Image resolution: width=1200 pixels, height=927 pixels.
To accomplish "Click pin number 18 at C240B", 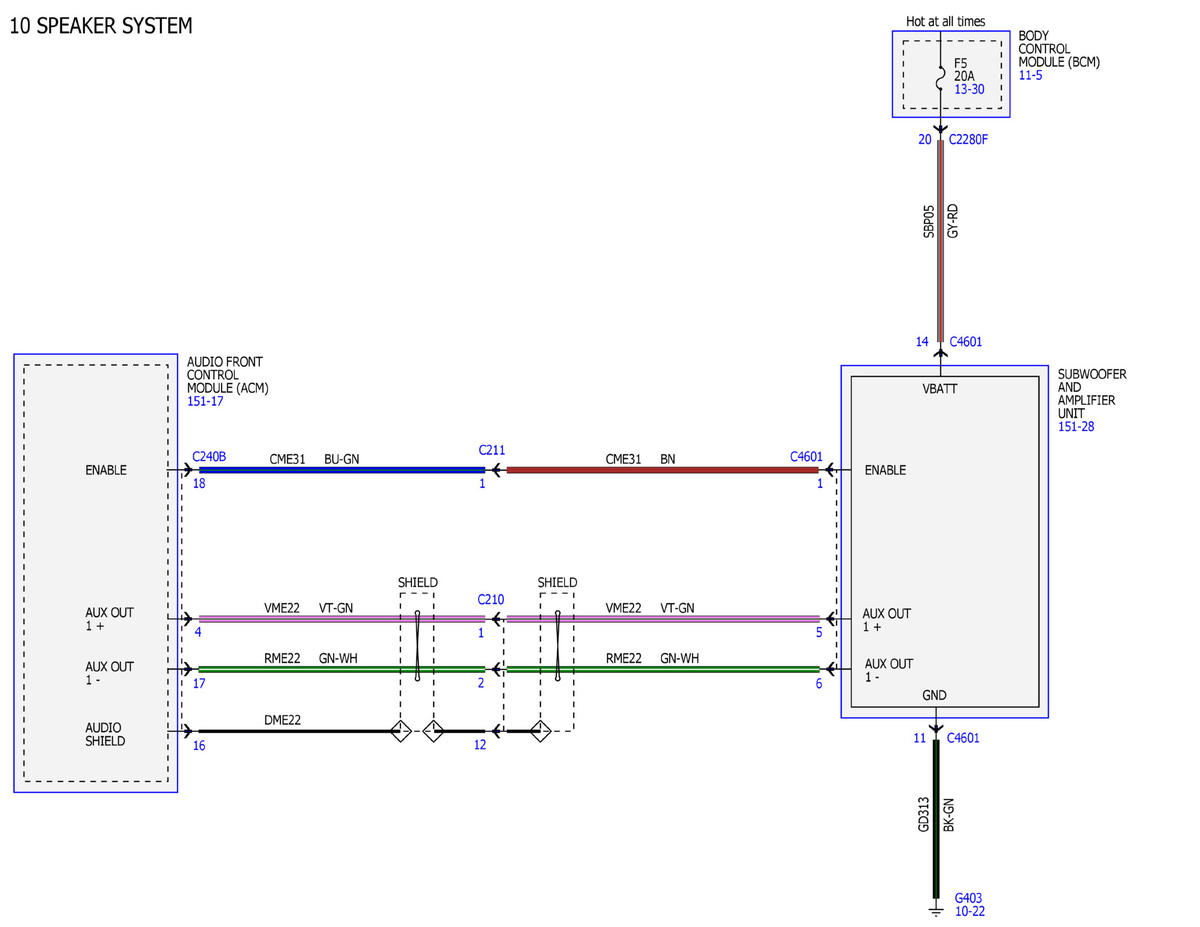I will click(x=198, y=483).
